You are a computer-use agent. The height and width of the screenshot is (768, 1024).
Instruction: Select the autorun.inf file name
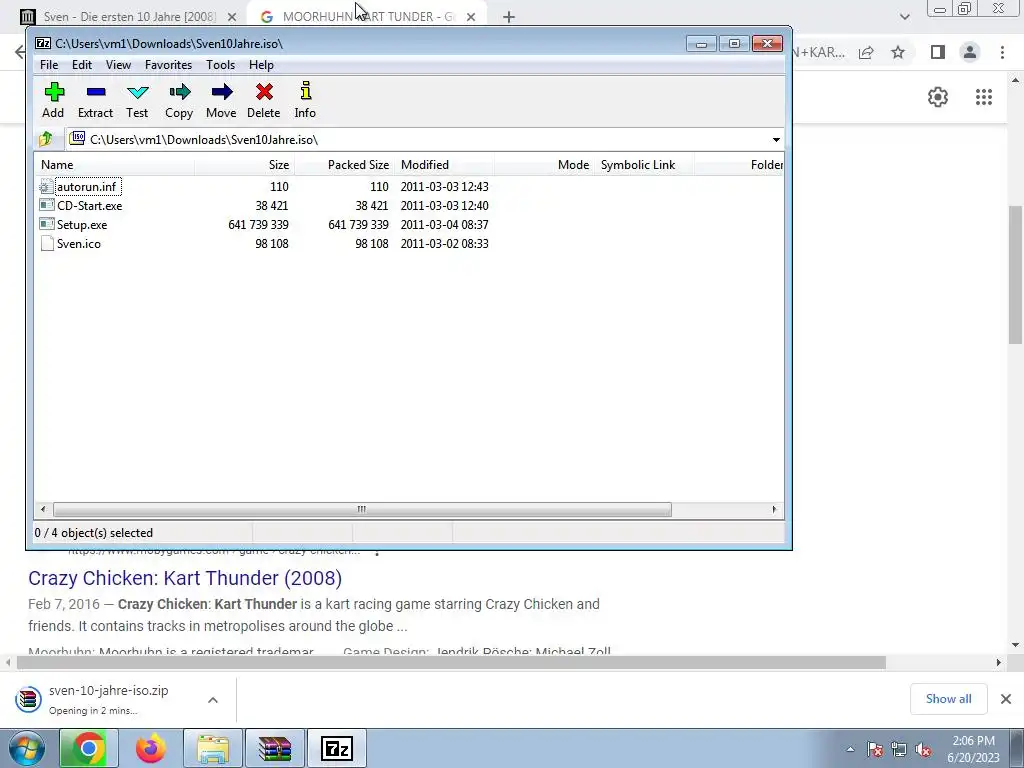(88, 187)
